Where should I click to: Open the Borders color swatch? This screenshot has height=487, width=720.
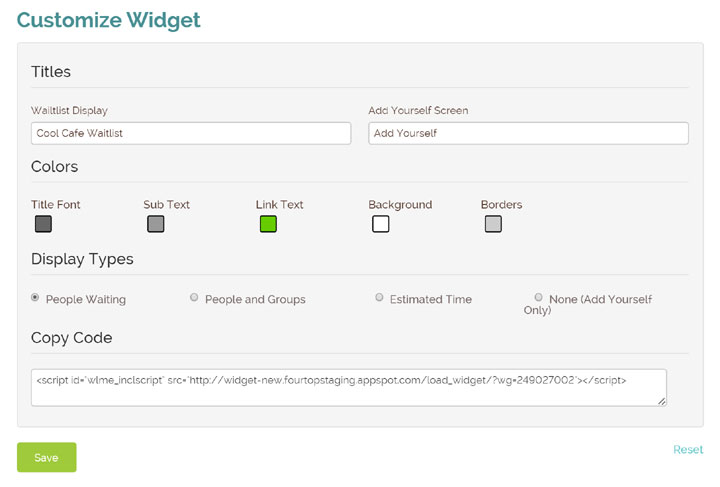pyautogui.click(x=493, y=224)
